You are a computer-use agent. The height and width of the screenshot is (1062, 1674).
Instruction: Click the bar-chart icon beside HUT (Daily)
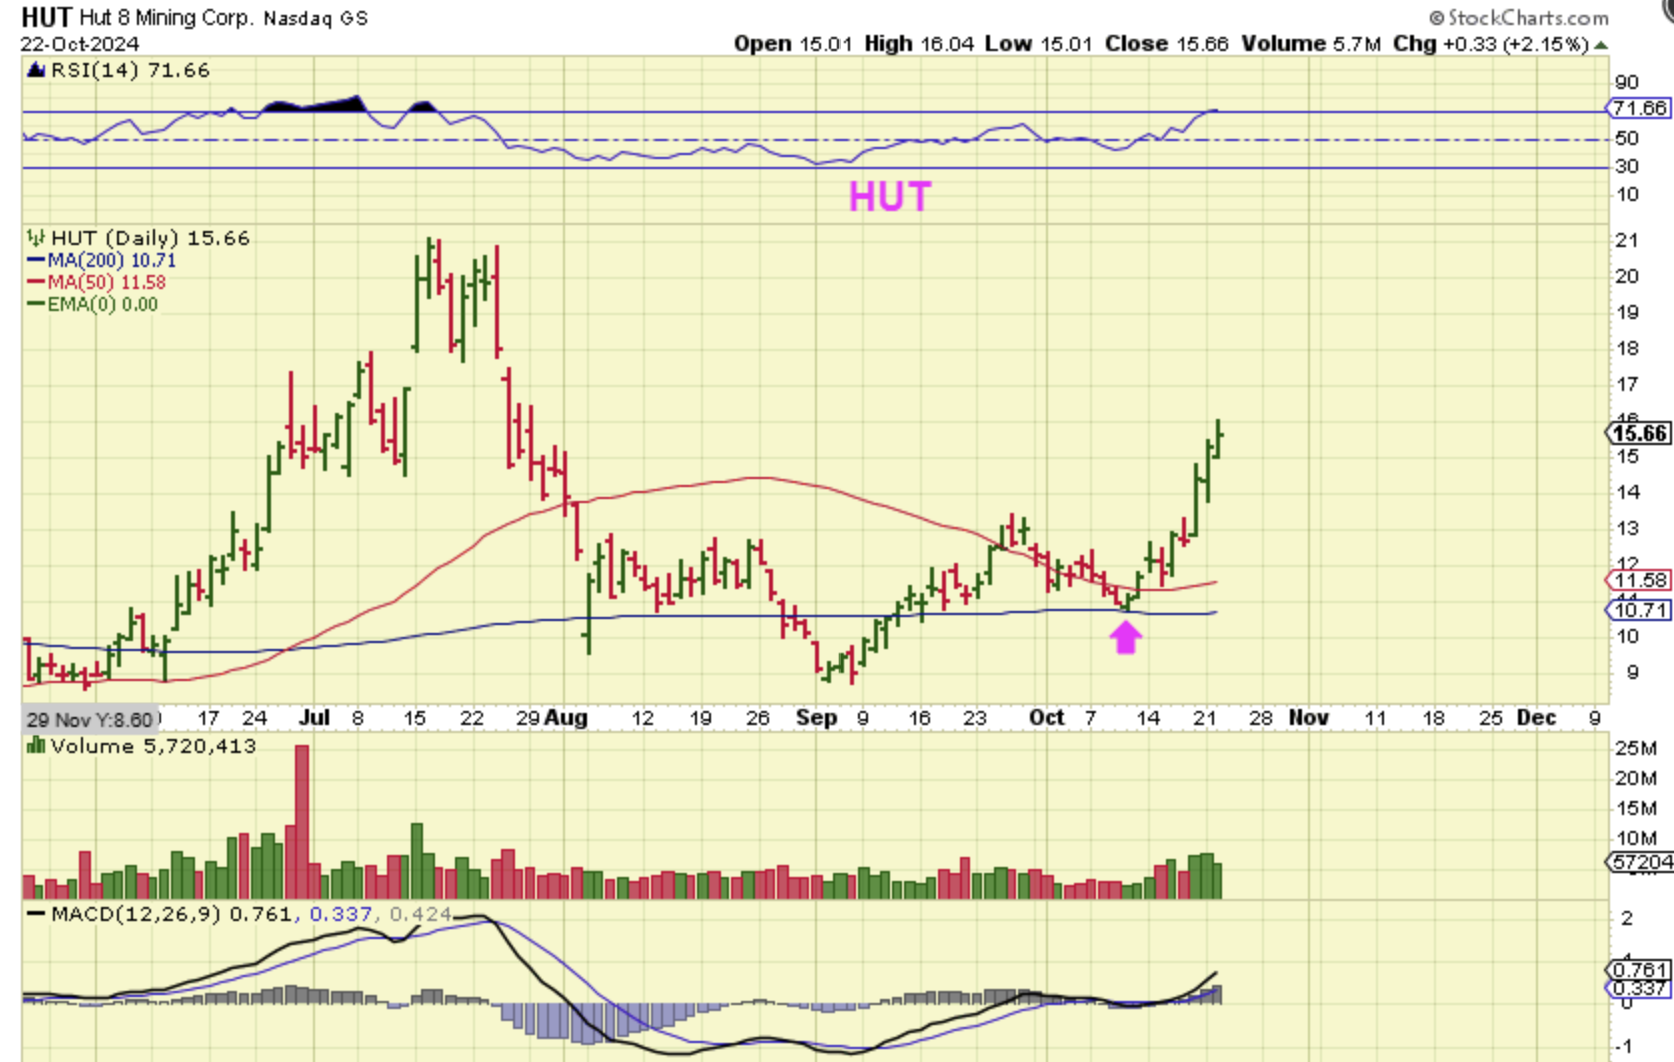[36, 238]
